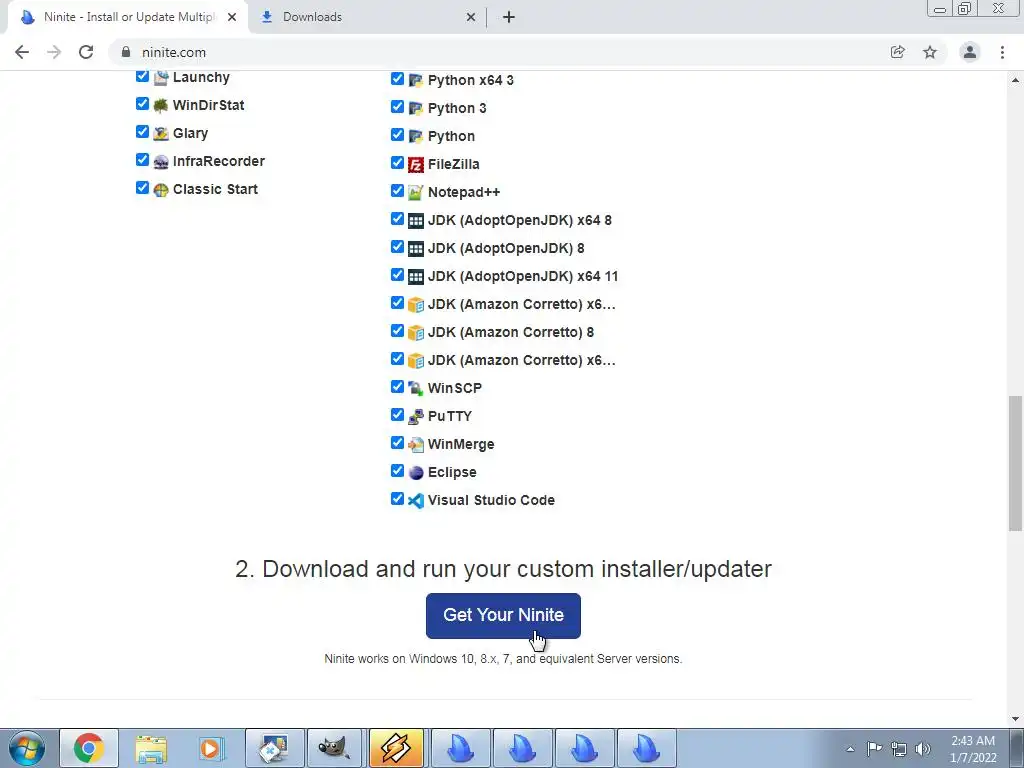Screen dimensions: 1024x768
Task: Uncheck the JDK (AdoptOpenJDK) 8 checkbox
Action: pyautogui.click(x=397, y=247)
